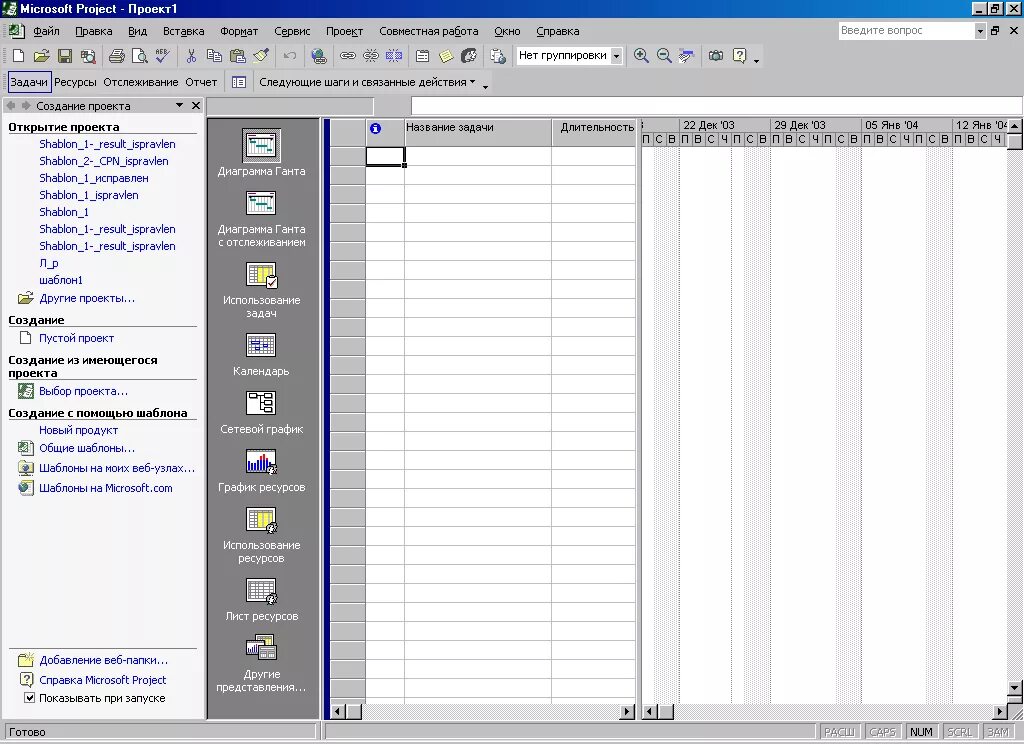Select the Format Painter brush icon
This screenshot has height=744, width=1024.
[261, 56]
